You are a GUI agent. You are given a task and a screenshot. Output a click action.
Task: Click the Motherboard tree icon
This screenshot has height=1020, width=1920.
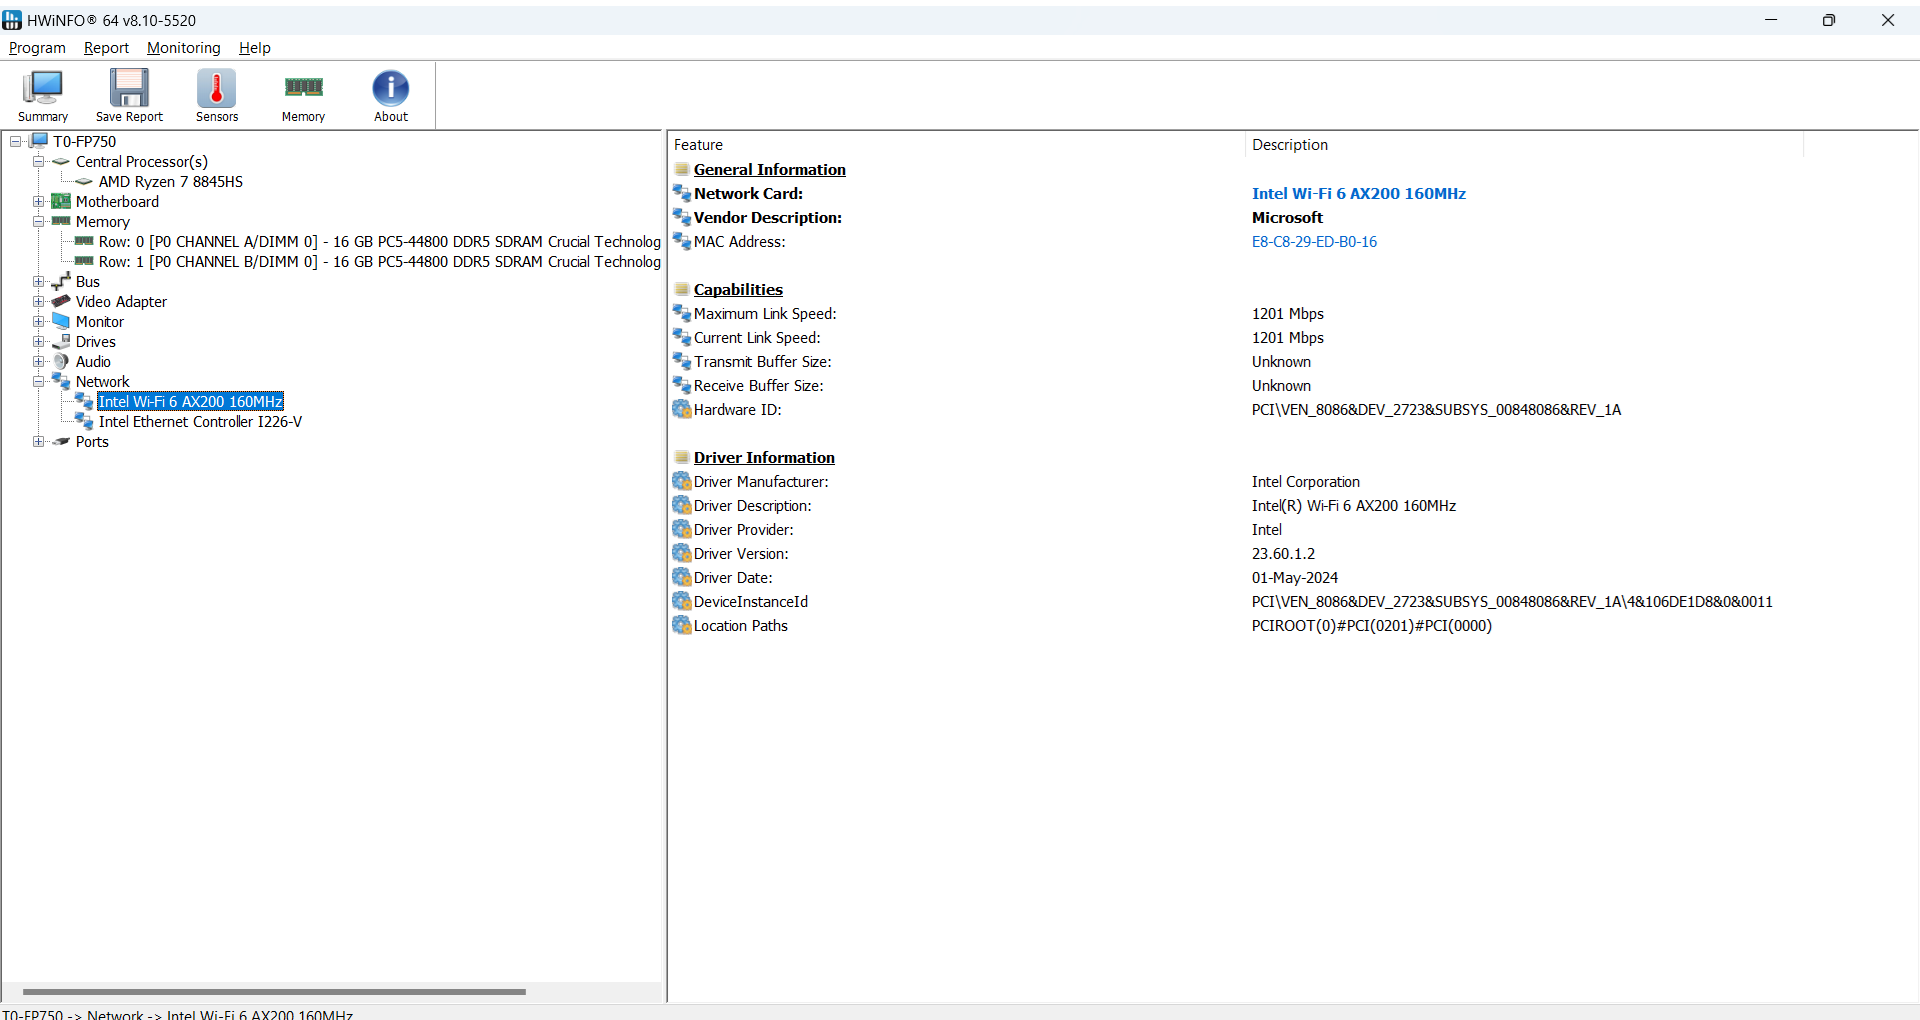[x=61, y=201]
